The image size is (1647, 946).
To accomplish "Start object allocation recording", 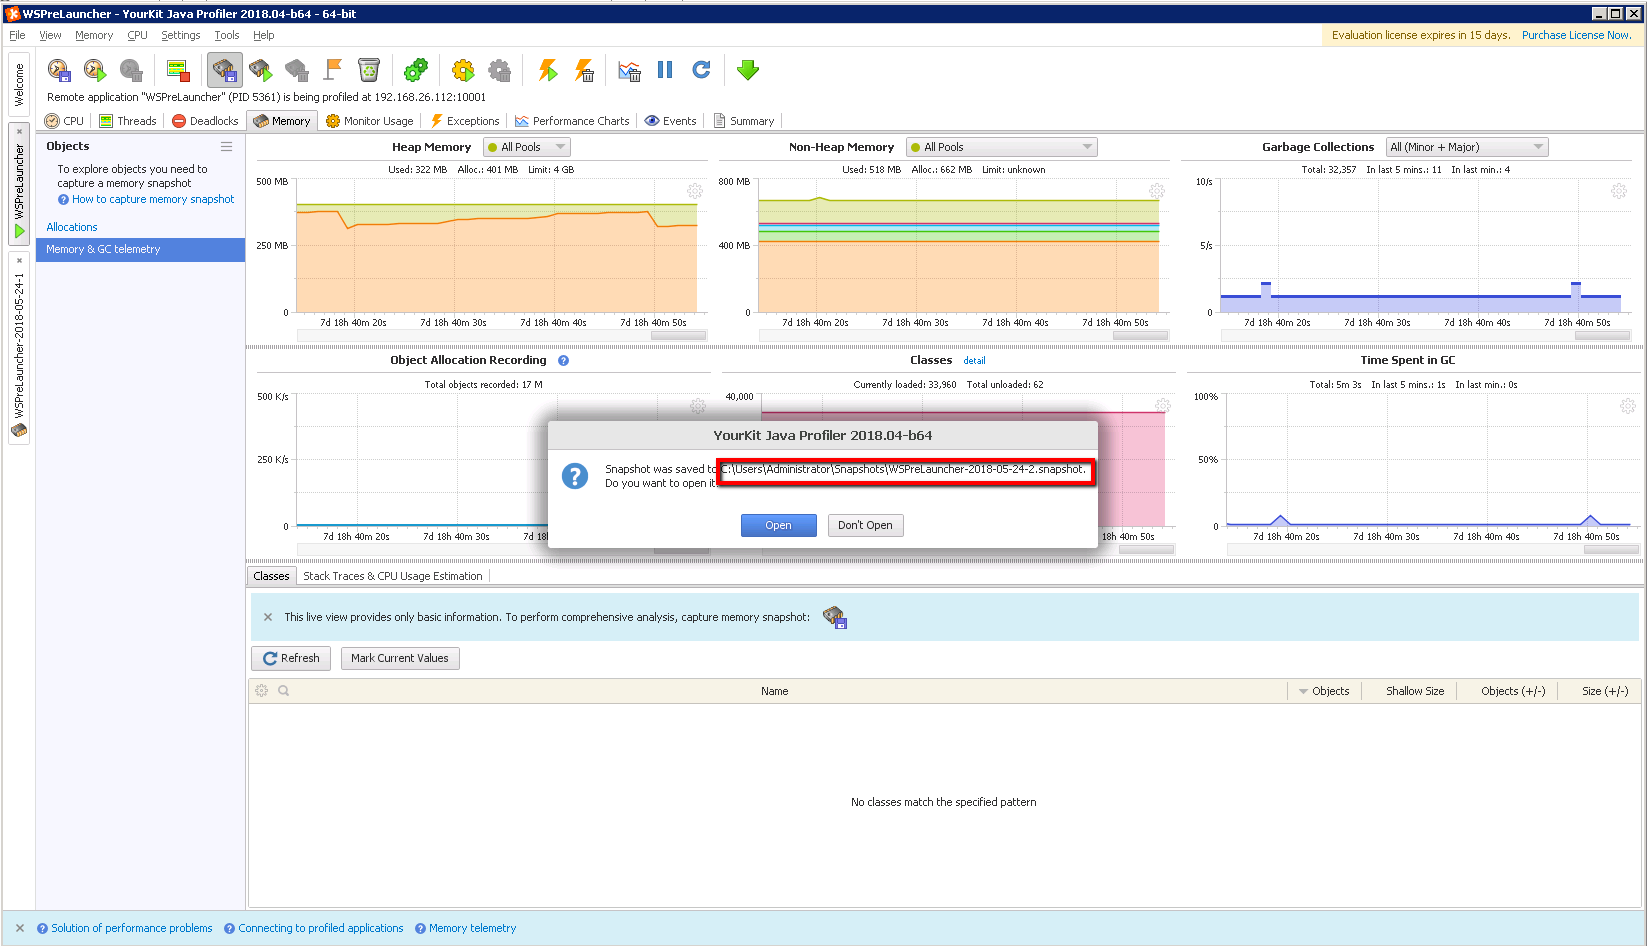I will pyautogui.click(x=260, y=70).
